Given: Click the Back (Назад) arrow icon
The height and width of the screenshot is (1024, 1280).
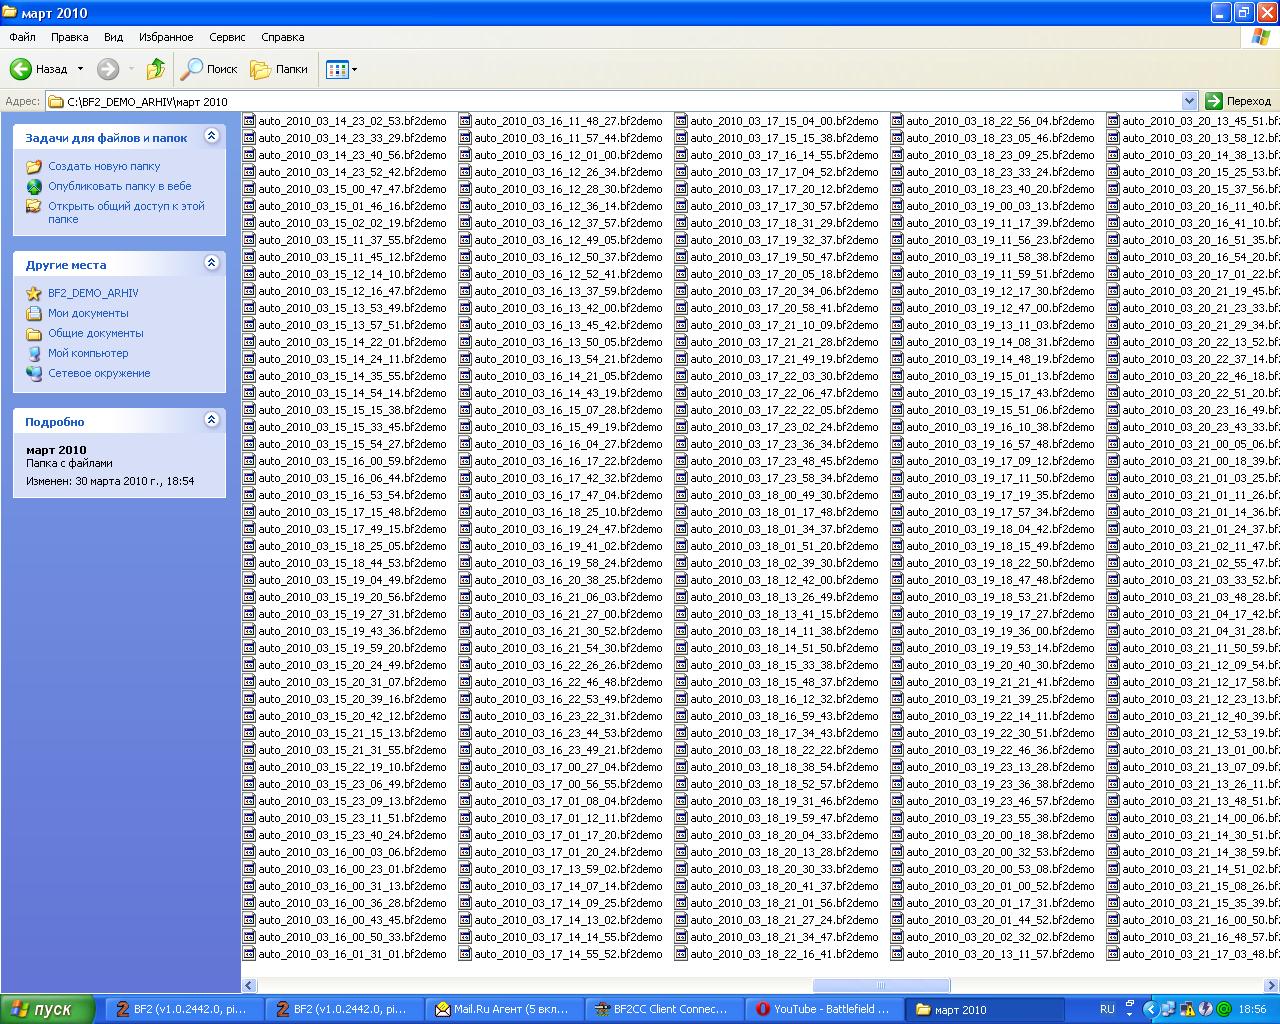Looking at the screenshot, I should tap(21, 69).
